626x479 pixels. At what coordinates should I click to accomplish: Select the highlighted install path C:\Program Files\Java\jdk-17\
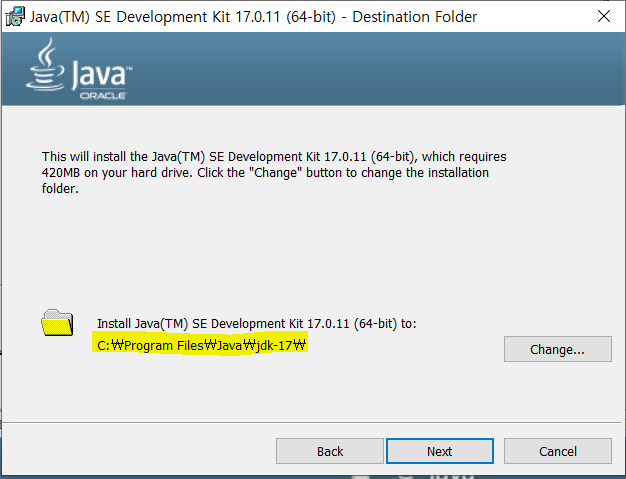(201, 345)
